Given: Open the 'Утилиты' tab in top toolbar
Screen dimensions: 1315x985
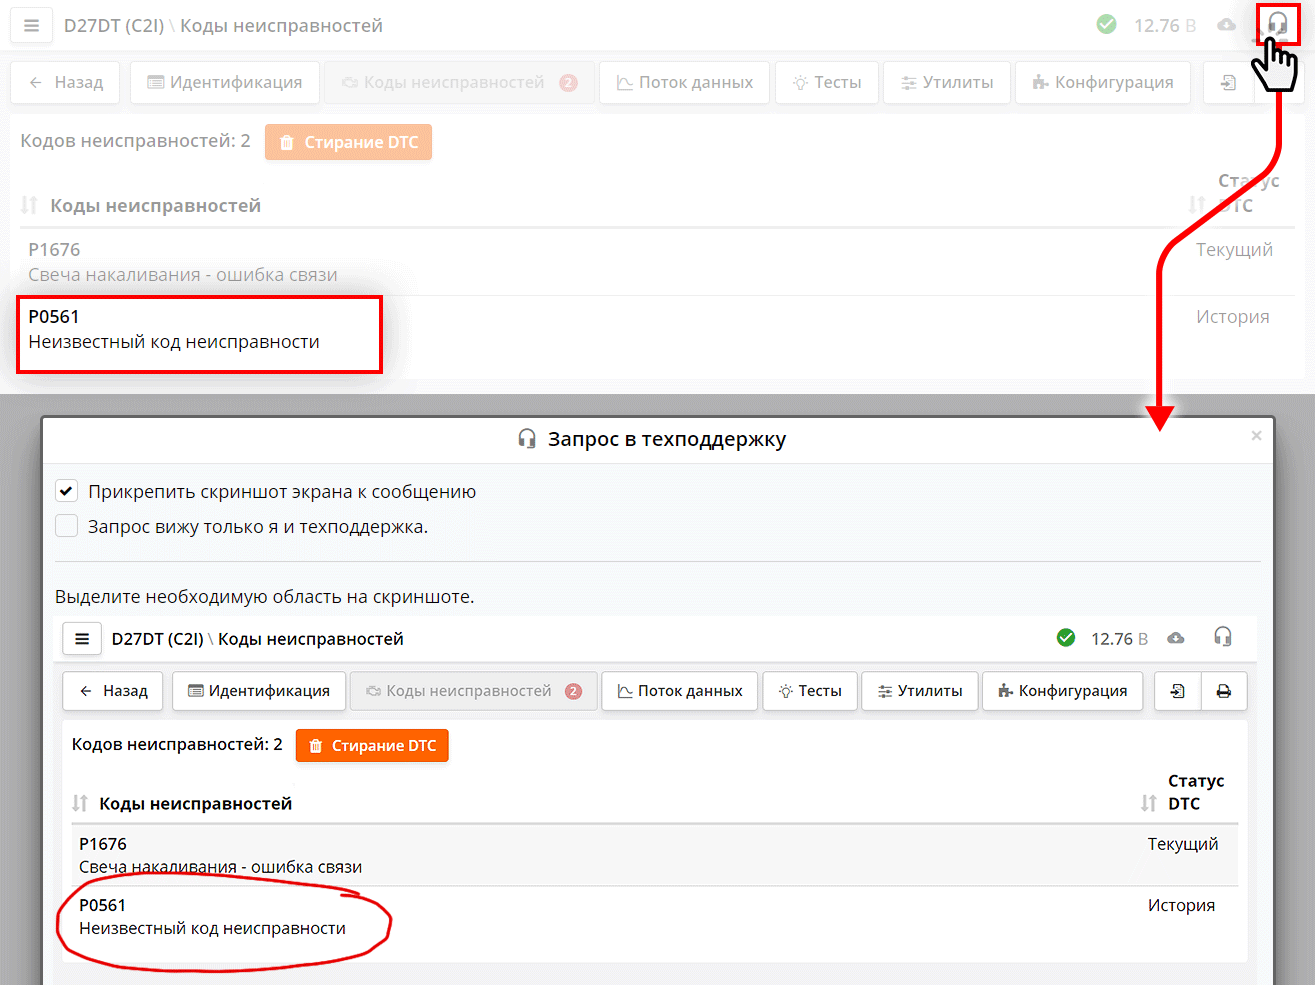Looking at the screenshot, I should point(947,83).
